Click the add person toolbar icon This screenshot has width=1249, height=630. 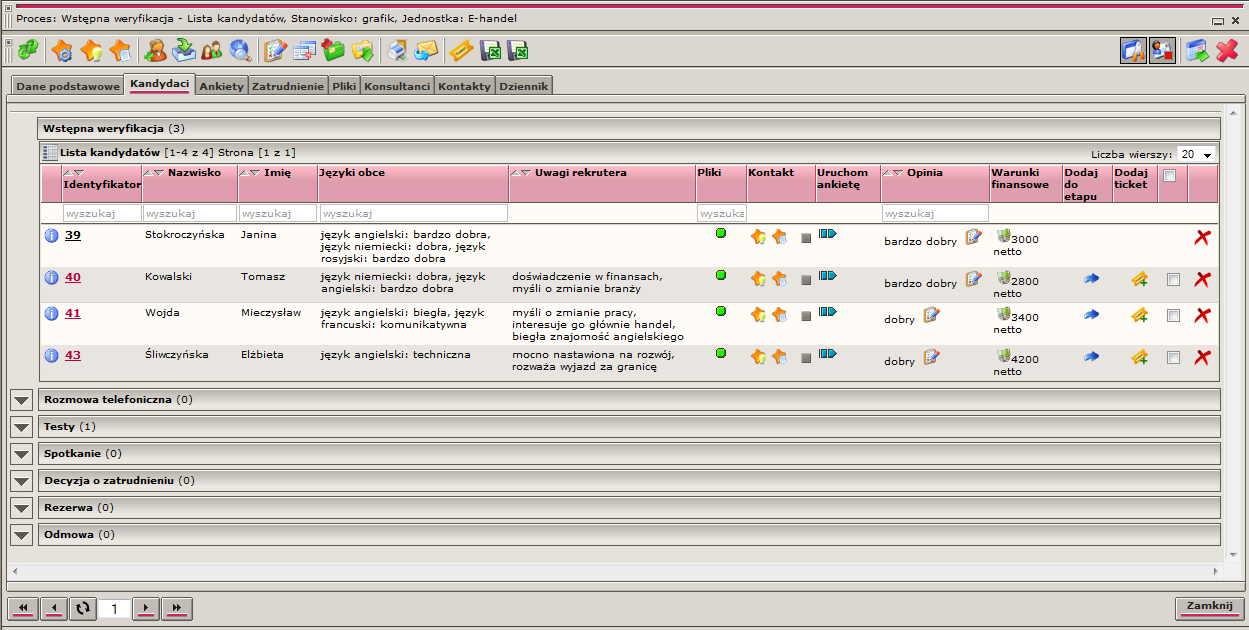(155, 50)
